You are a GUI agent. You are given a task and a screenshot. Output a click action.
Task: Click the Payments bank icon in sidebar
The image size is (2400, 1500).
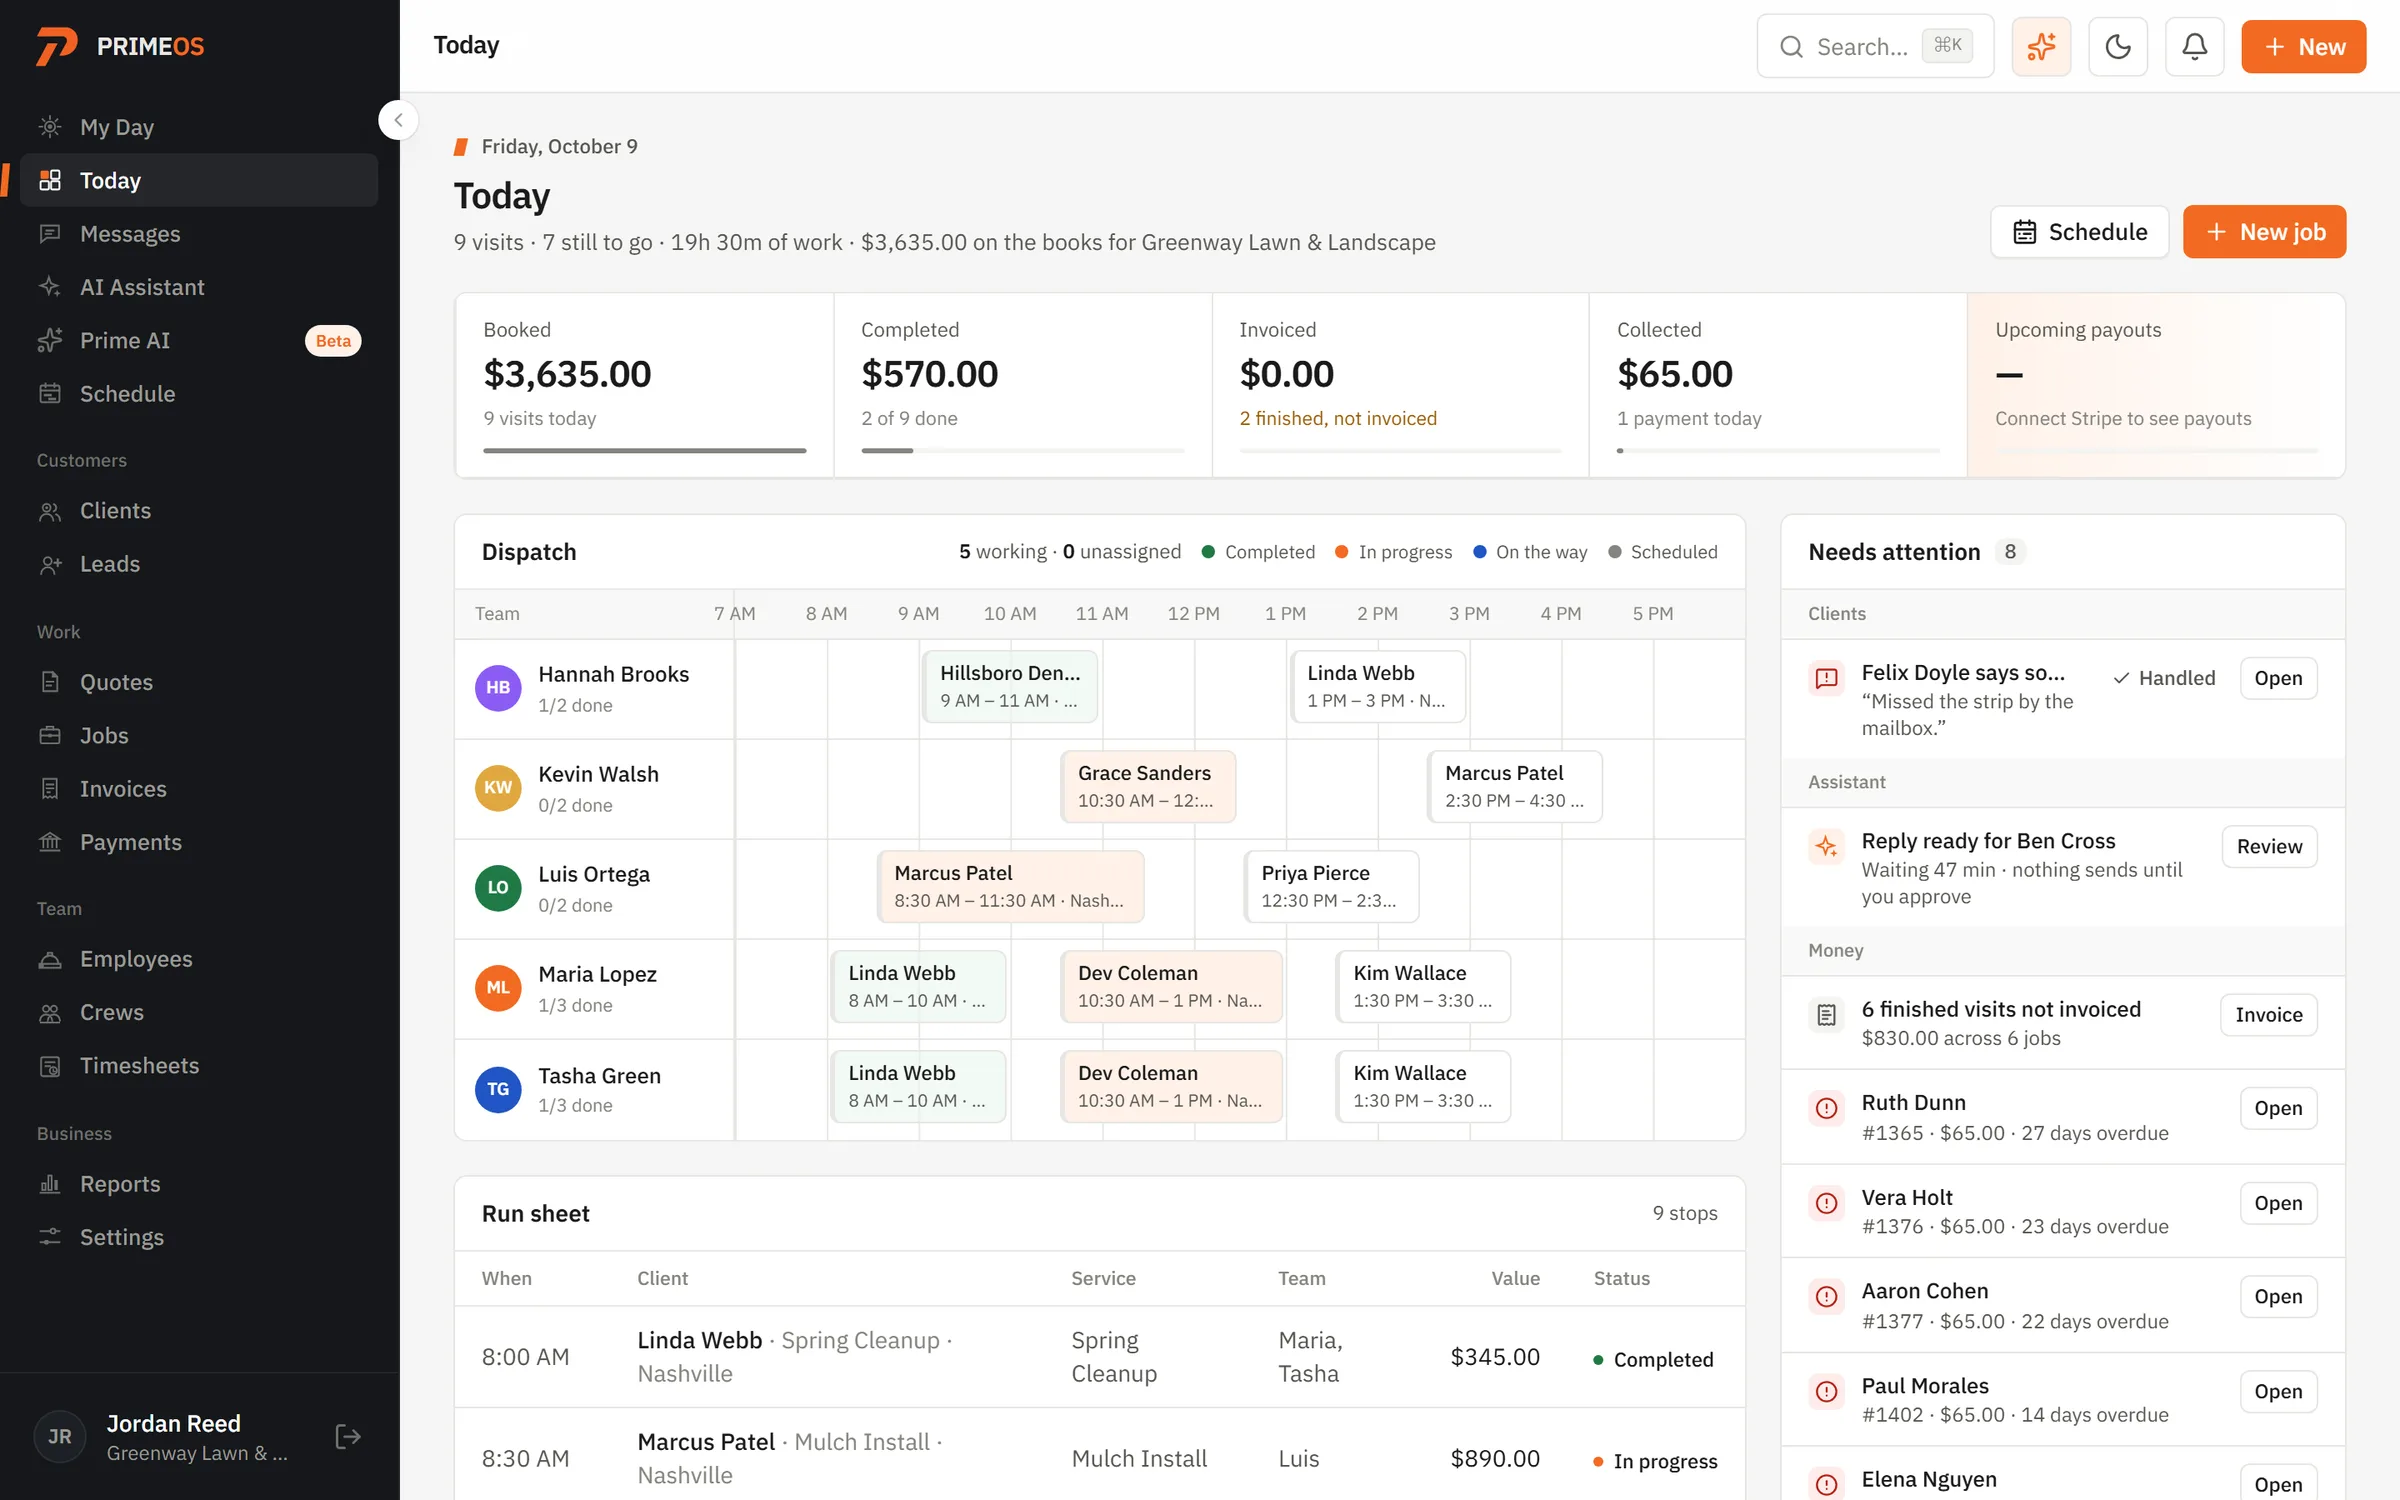coord(50,842)
